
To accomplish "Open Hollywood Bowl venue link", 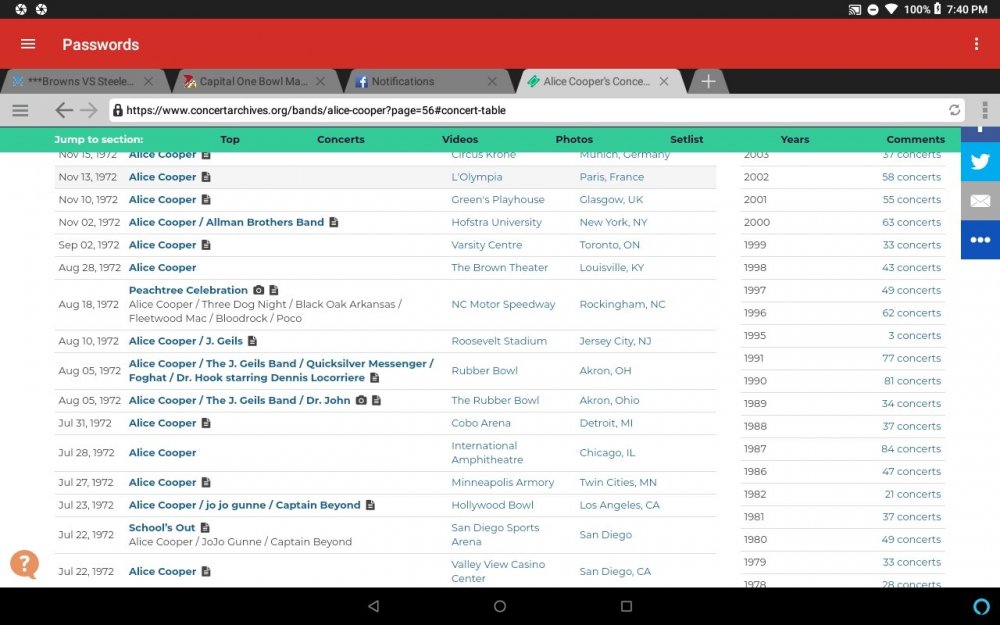I will [492, 505].
